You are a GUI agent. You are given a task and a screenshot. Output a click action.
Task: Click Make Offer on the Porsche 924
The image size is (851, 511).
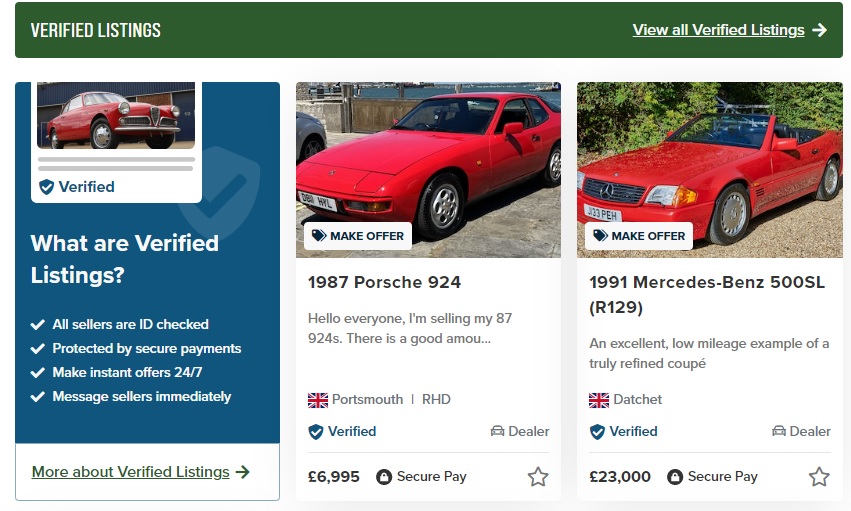pyautogui.click(x=358, y=236)
